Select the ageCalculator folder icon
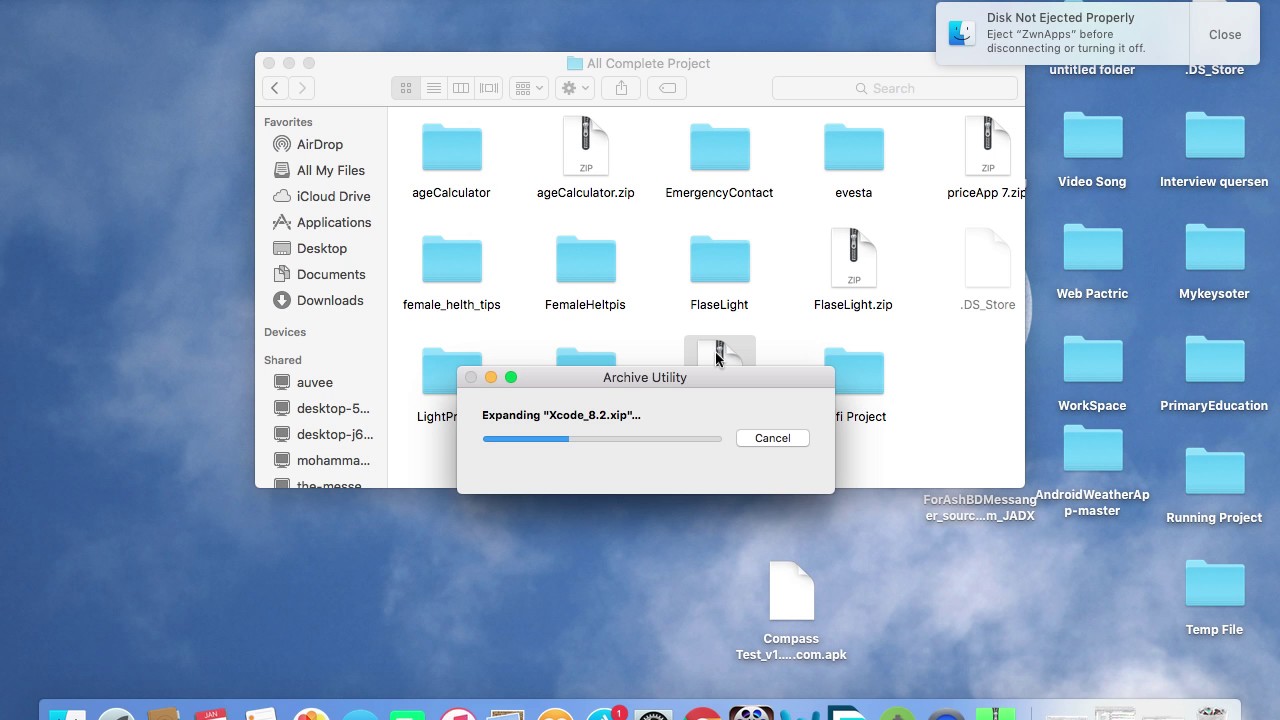 click(x=452, y=147)
